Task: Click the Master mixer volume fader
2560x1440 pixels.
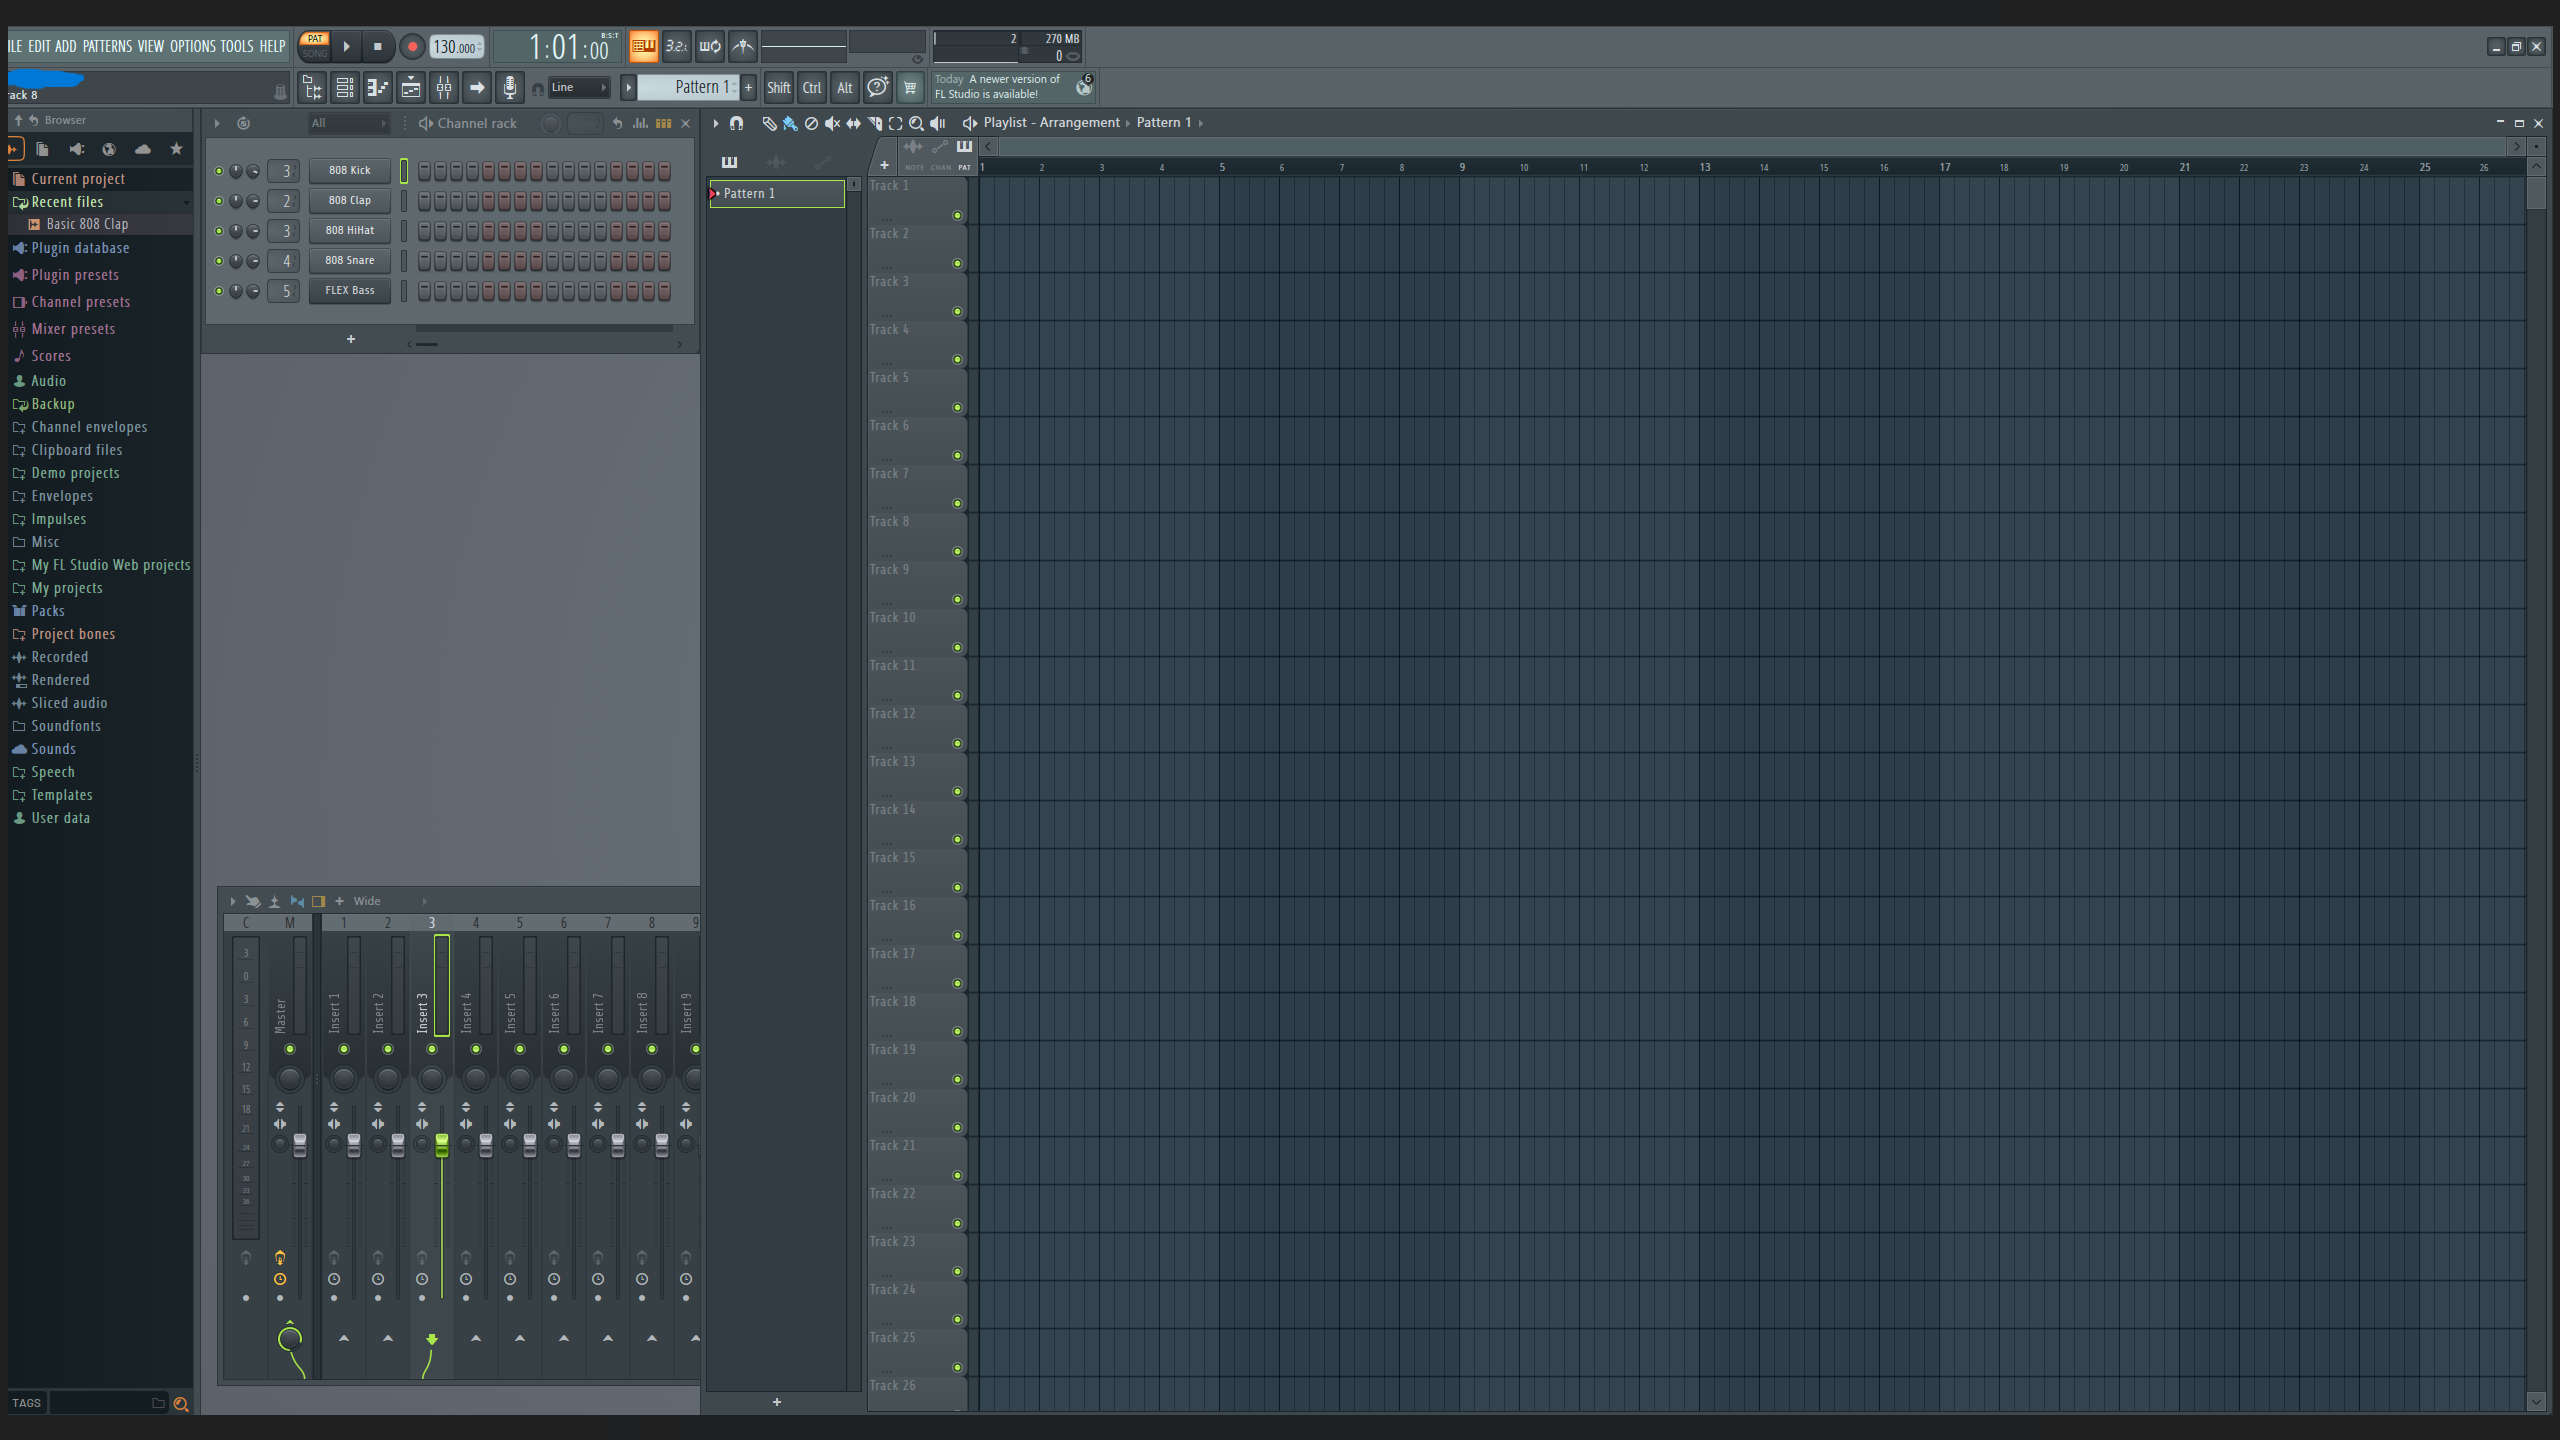Action: point(300,1145)
